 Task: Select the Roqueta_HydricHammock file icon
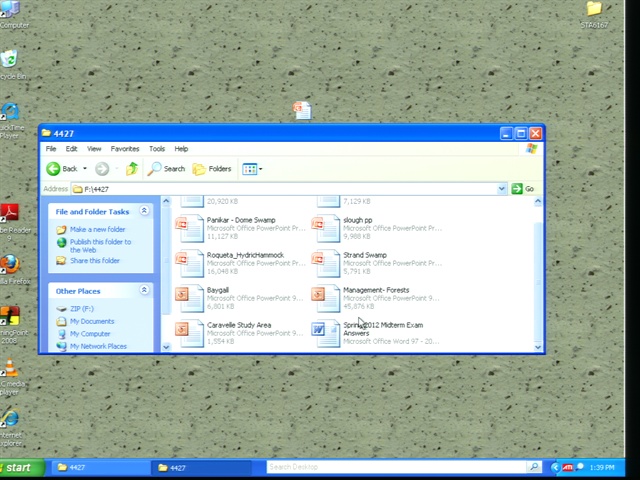pyautogui.click(x=189, y=263)
